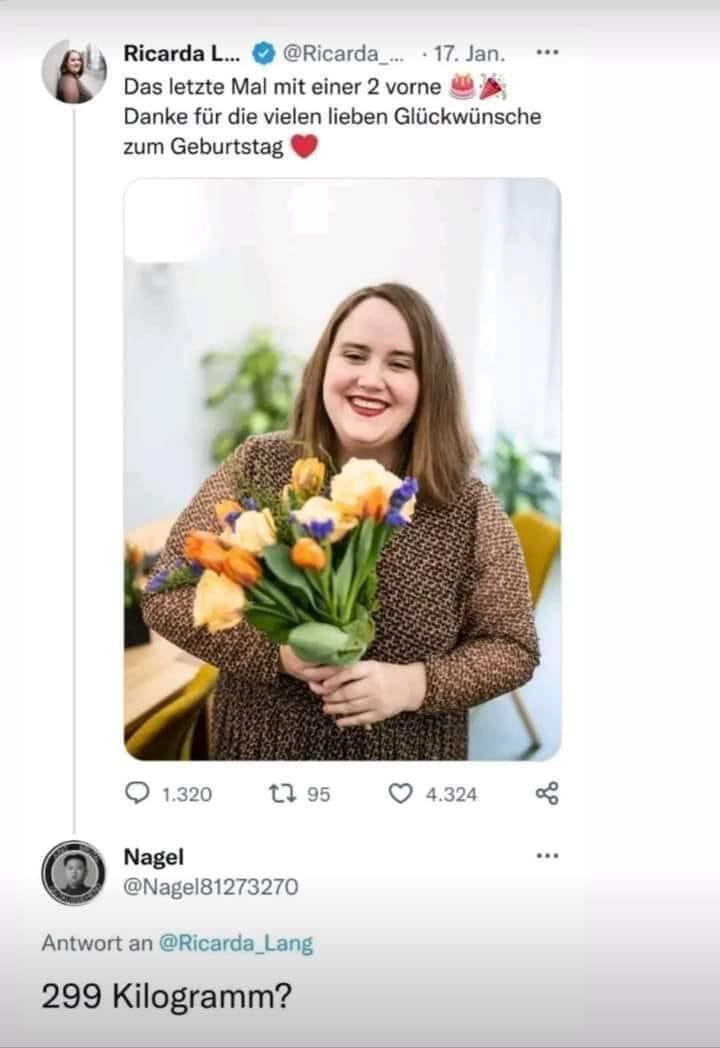The height and width of the screenshot is (1048, 720).
Task: View Nagel's profile picture
Action: (x=74, y=872)
